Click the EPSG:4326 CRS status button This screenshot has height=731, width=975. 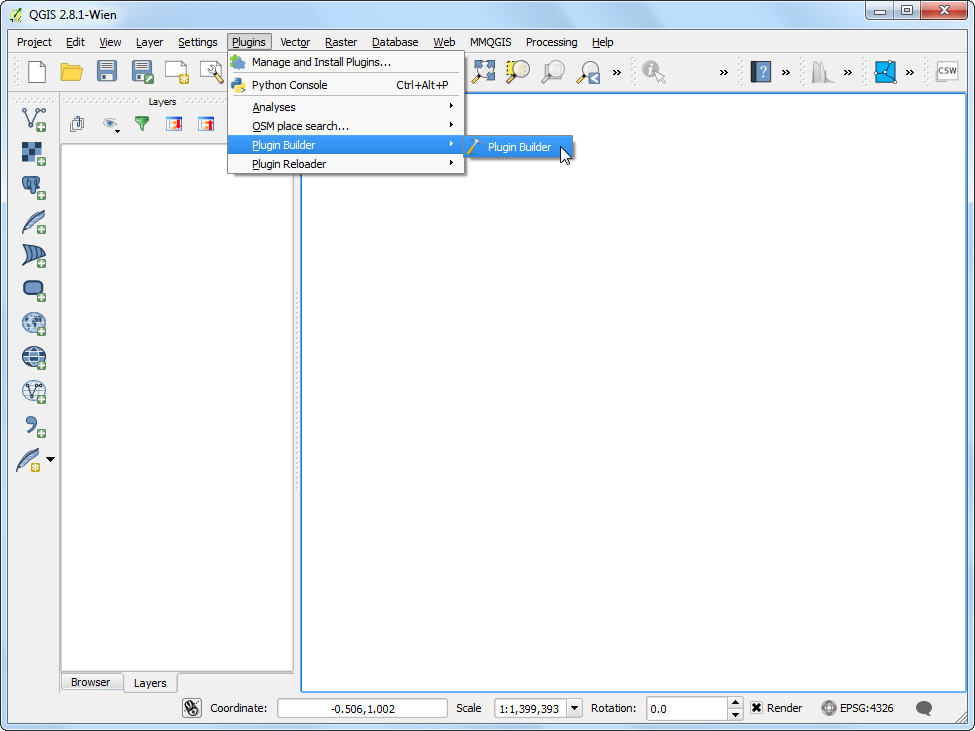point(857,708)
